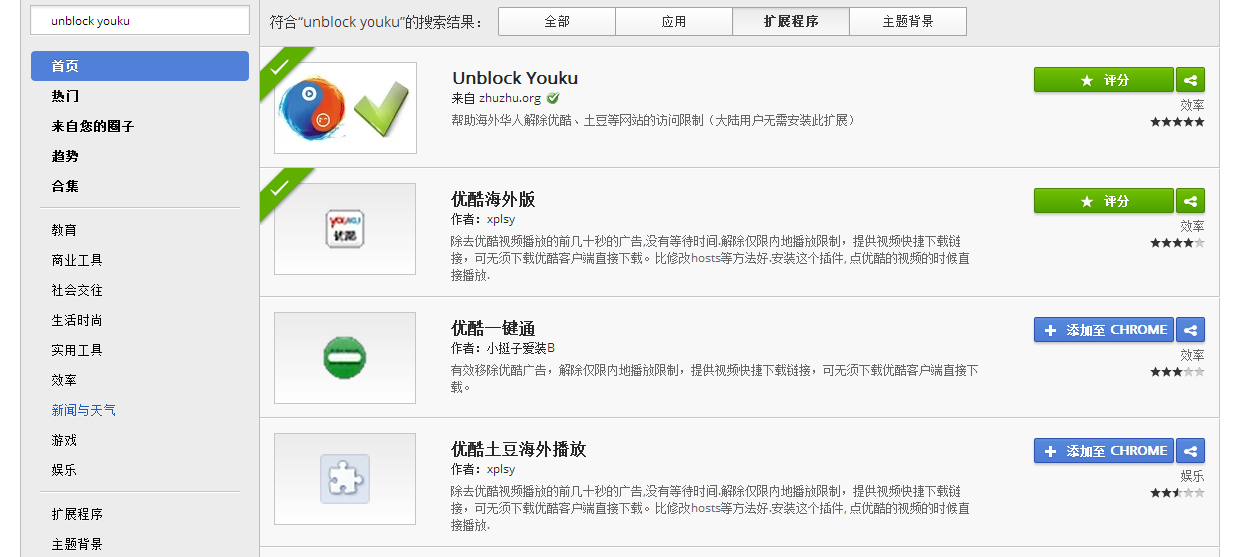The height and width of the screenshot is (557, 1248).
Task: Select the 扩展程序 filter tab
Action: click(x=791, y=21)
